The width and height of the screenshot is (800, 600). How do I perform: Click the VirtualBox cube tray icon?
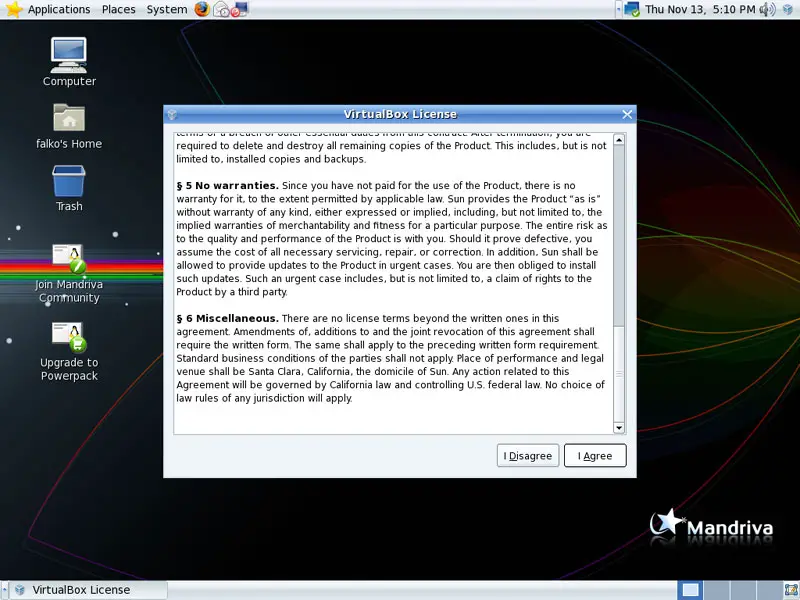coord(789,9)
